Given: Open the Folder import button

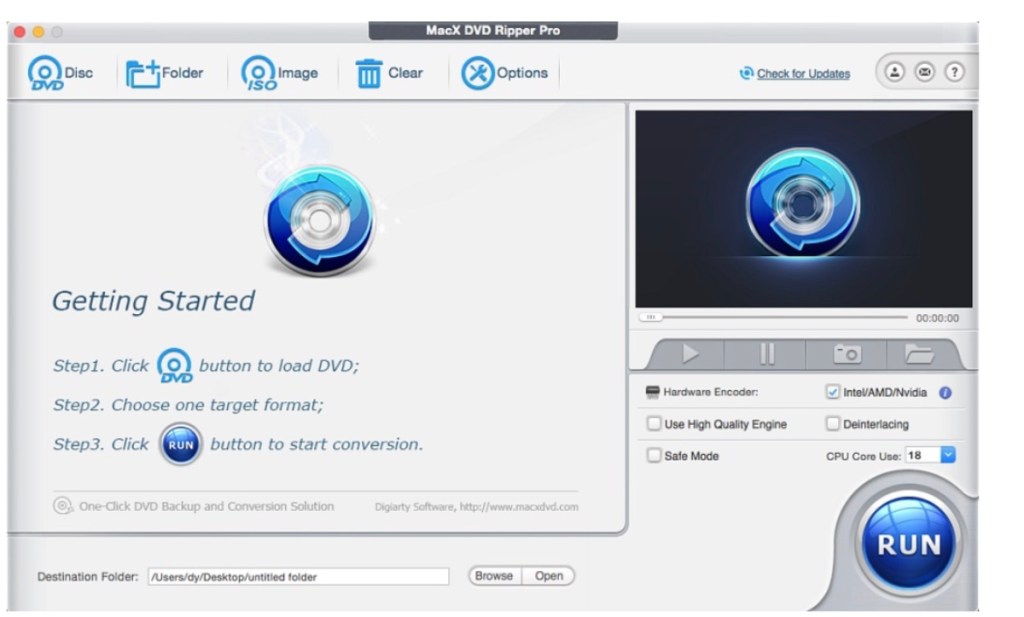Looking at the screenshot, I should coord(165,73).
